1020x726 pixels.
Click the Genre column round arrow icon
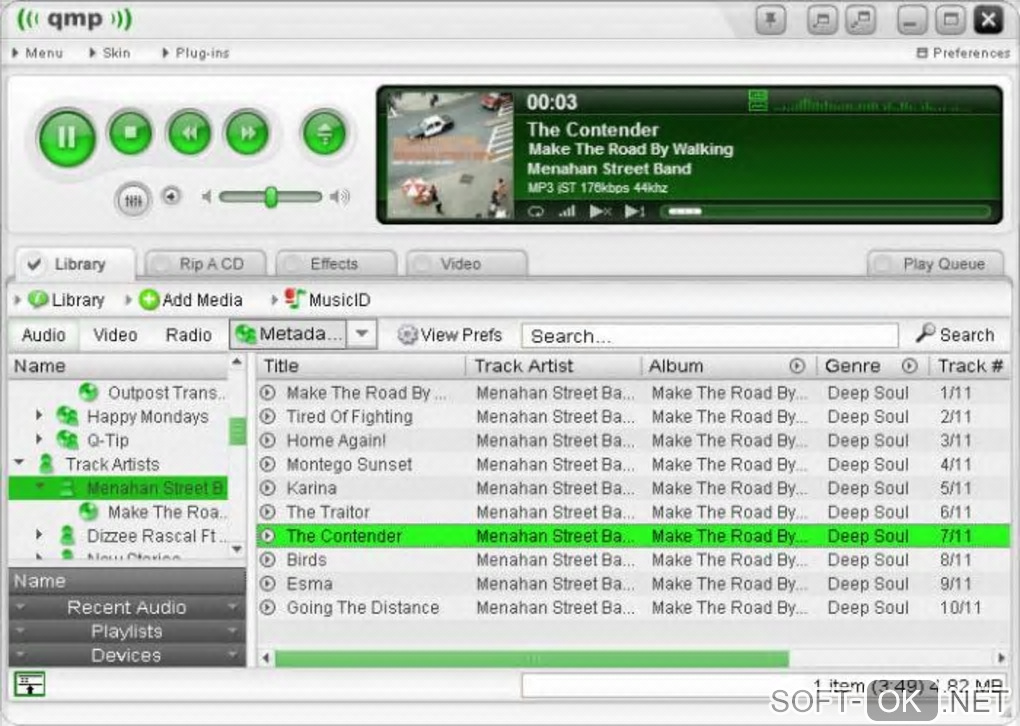point(909,366)
